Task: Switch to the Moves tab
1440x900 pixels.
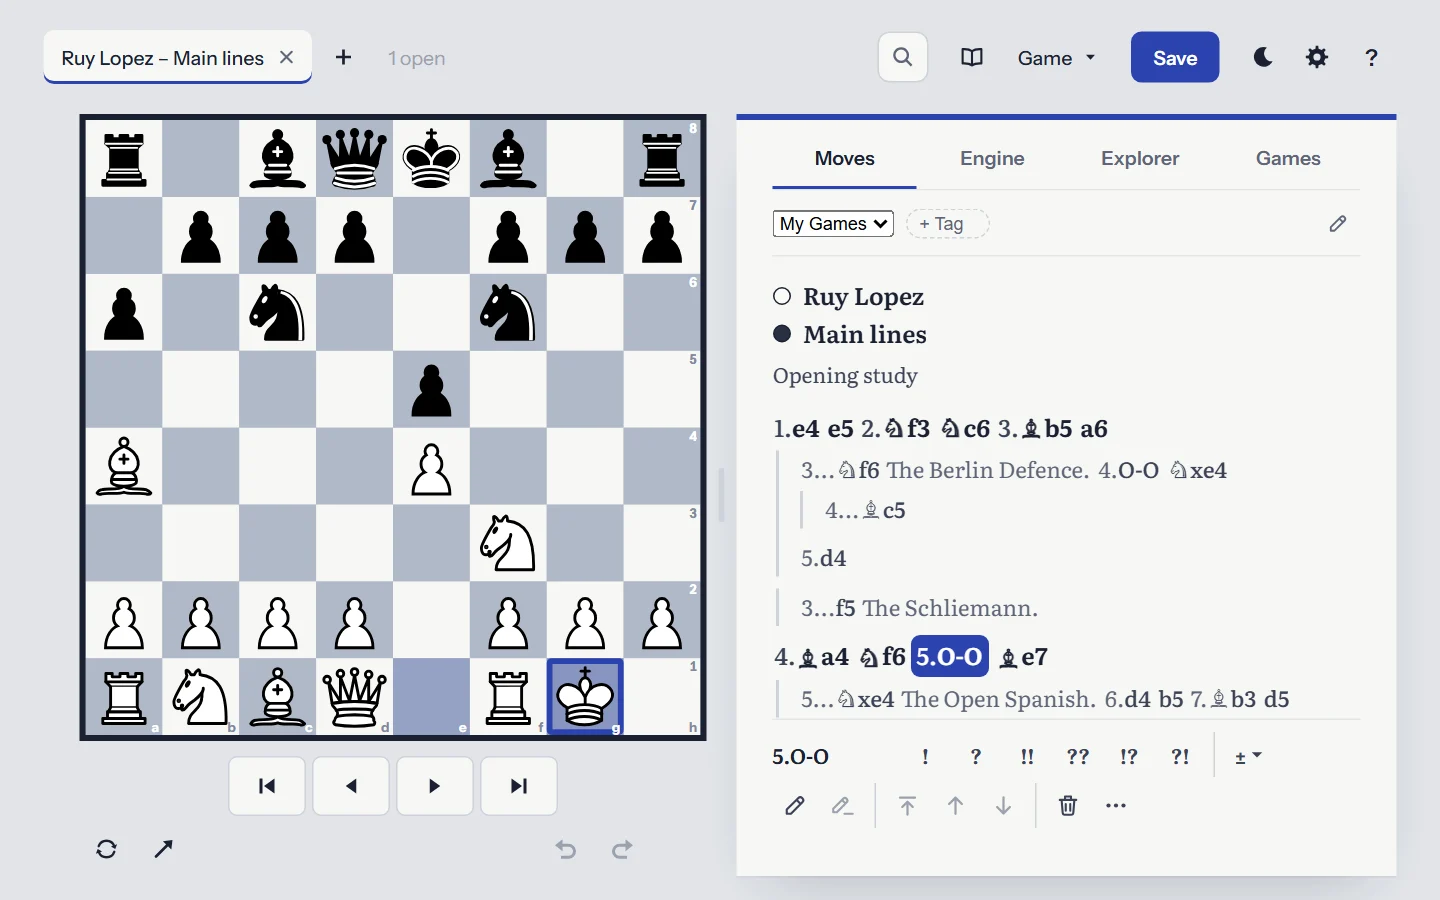Action: tap(845, 158)
